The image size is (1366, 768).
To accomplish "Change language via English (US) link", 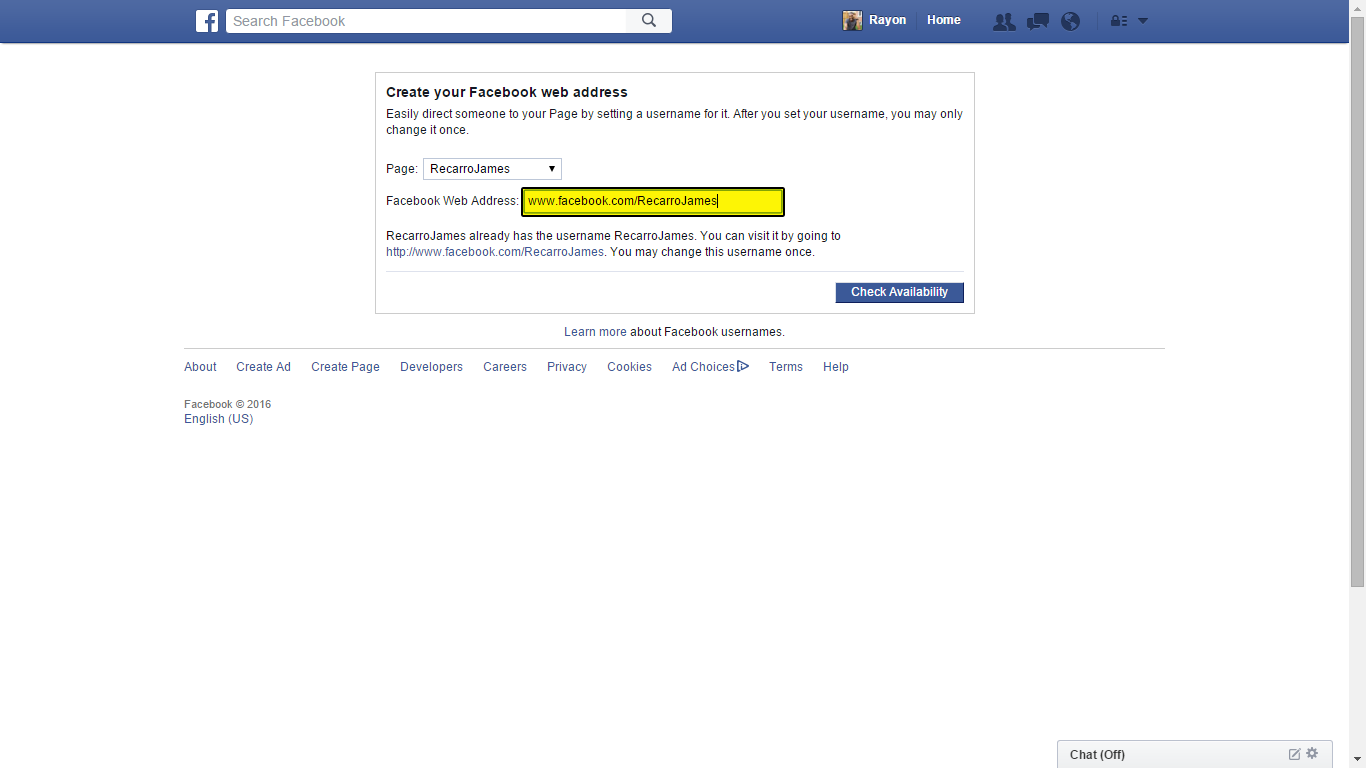I will click(219, 419).
